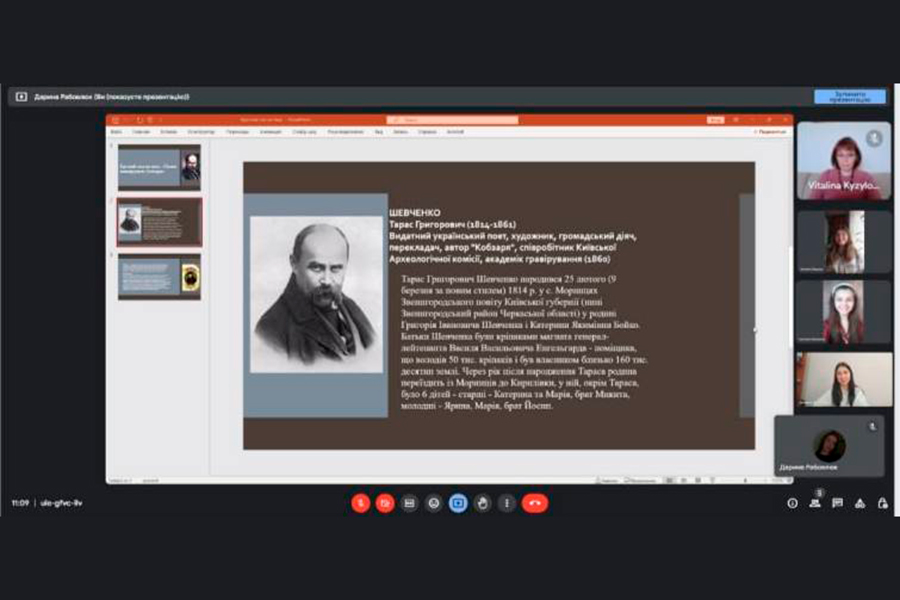Open the Конструктор ribbon tab

tap(201, 132)
